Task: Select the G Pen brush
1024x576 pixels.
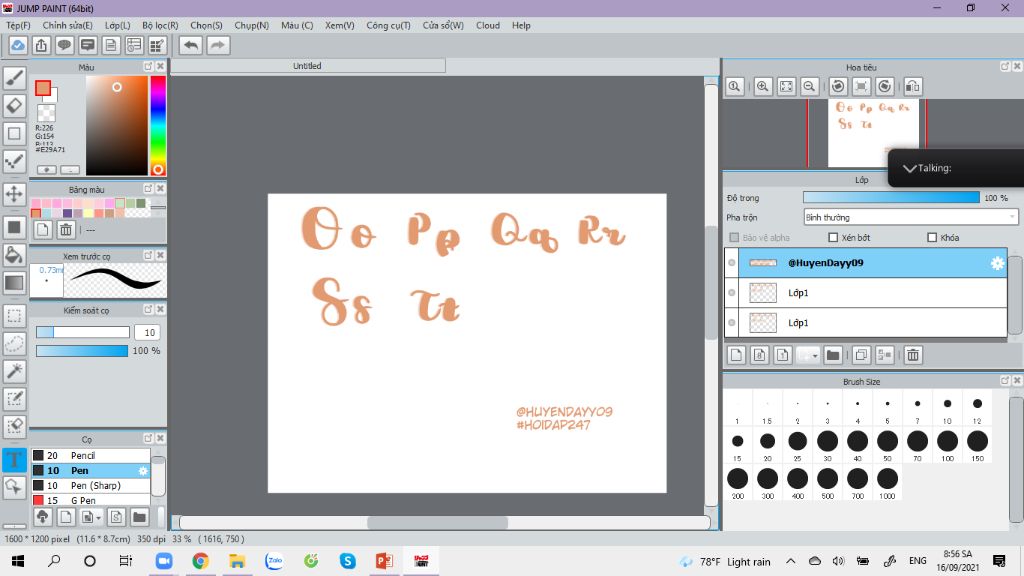Action: [x=91, y=500]
